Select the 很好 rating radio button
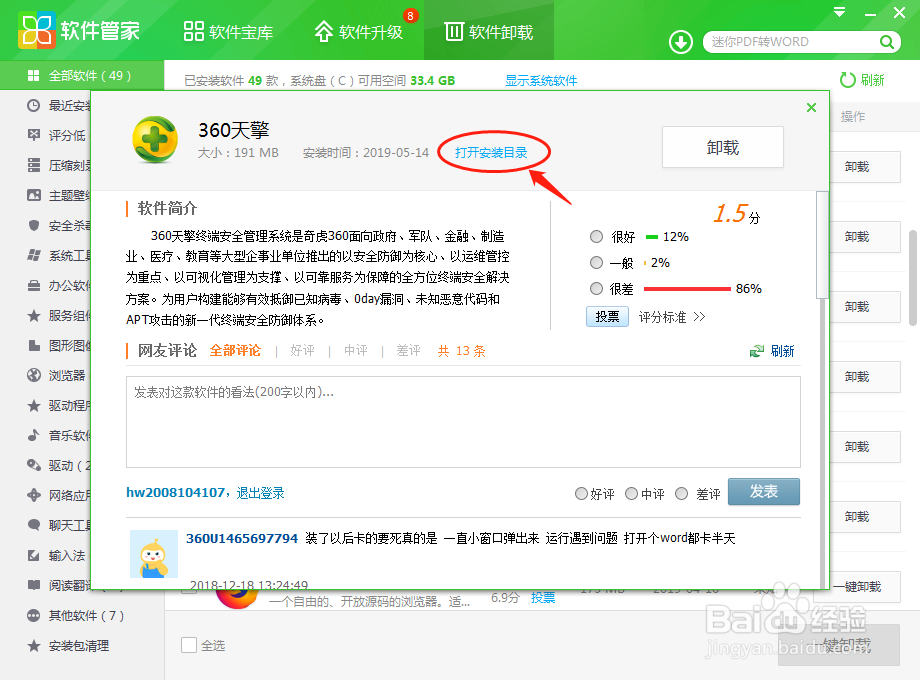 [596, 236]
